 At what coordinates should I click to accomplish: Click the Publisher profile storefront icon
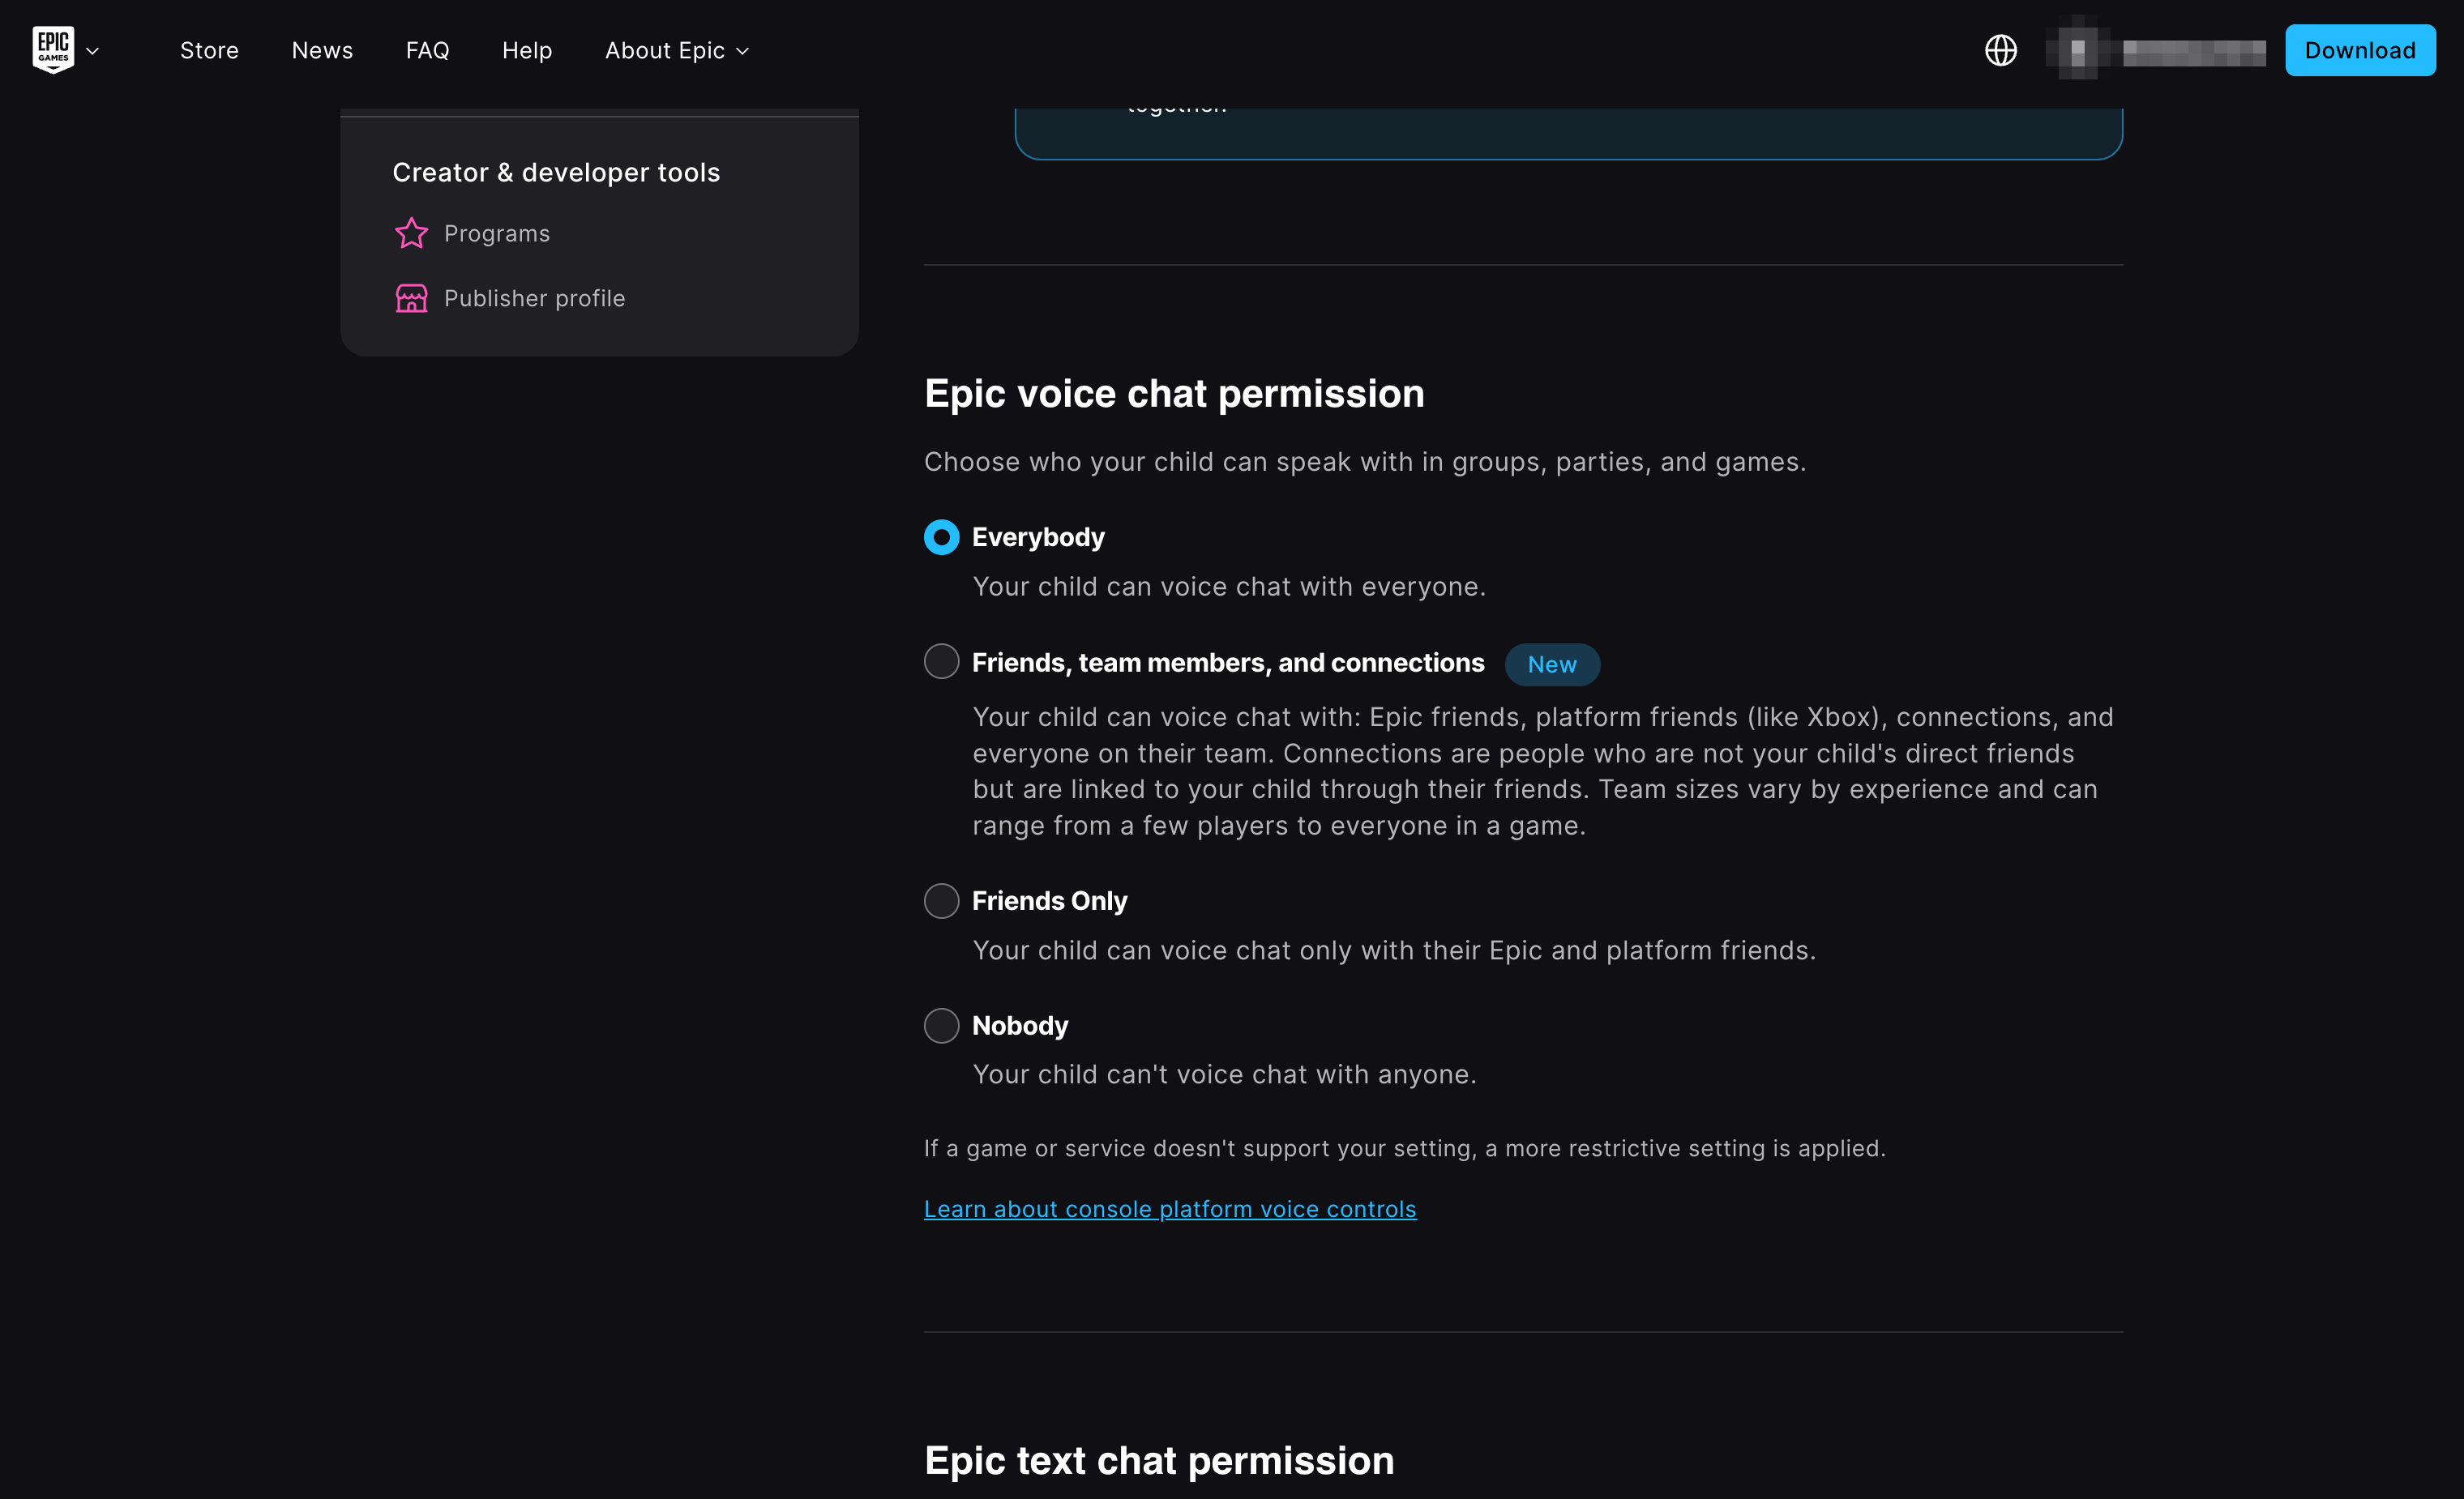click(411, 298)
